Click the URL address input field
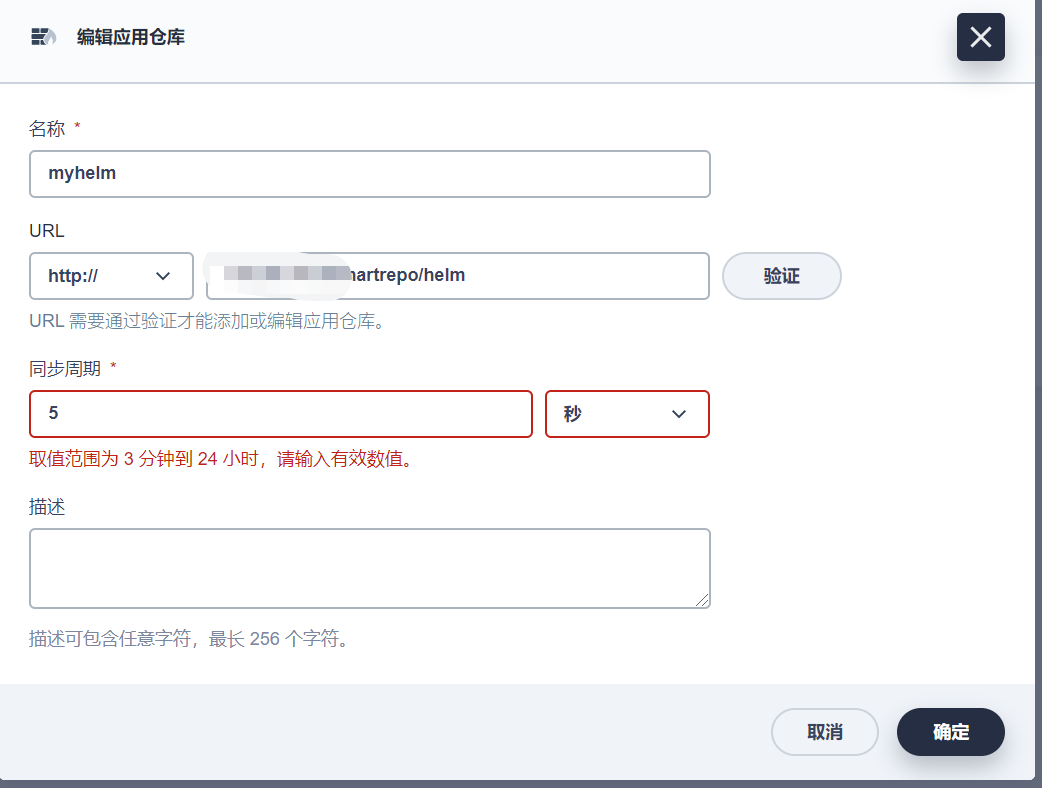This screenshot has height=788, width=1042. [x=457, y=276]
